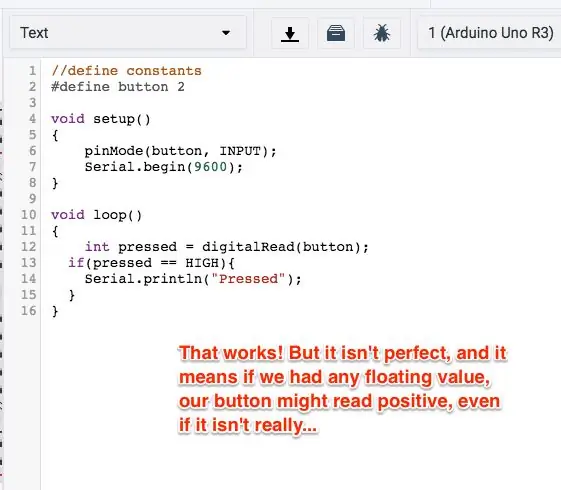The height and width of the screenshot is (490, 561).
Task: Click the void loop() declaration
Action: coord(97,215)
